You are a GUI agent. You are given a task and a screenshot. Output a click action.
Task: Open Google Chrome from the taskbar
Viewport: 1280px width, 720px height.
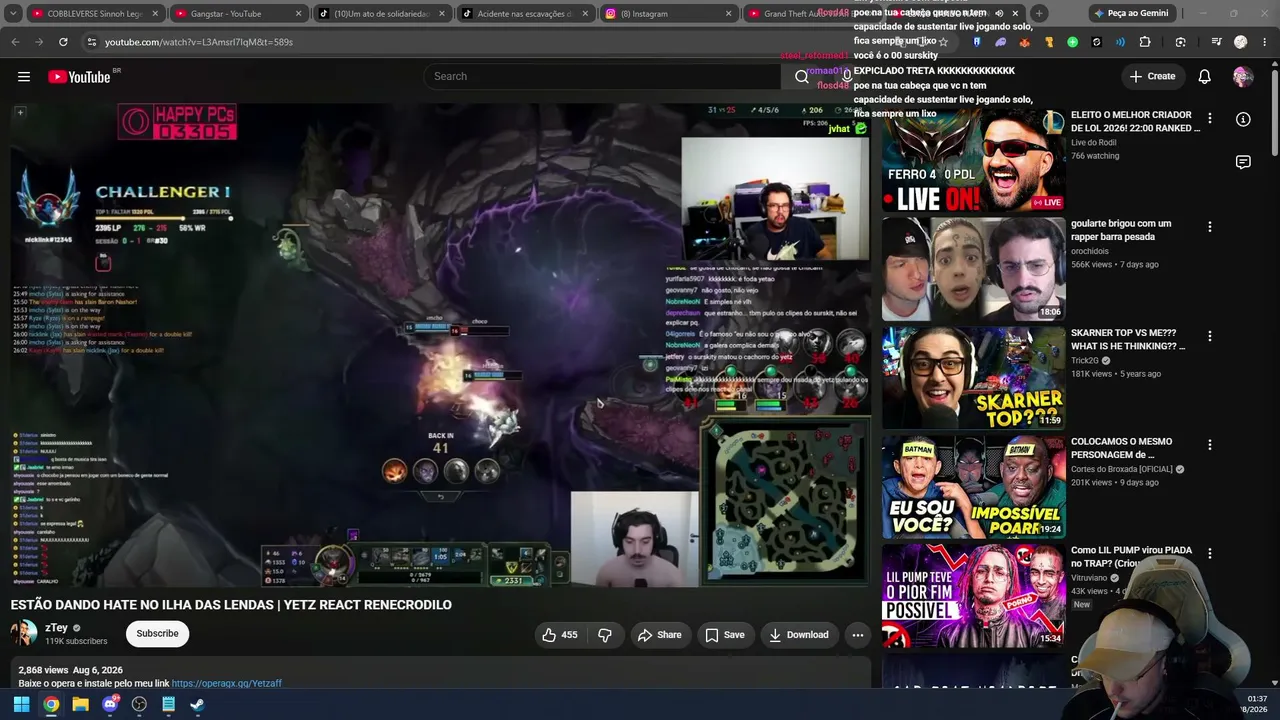click(x=51, y=704)
